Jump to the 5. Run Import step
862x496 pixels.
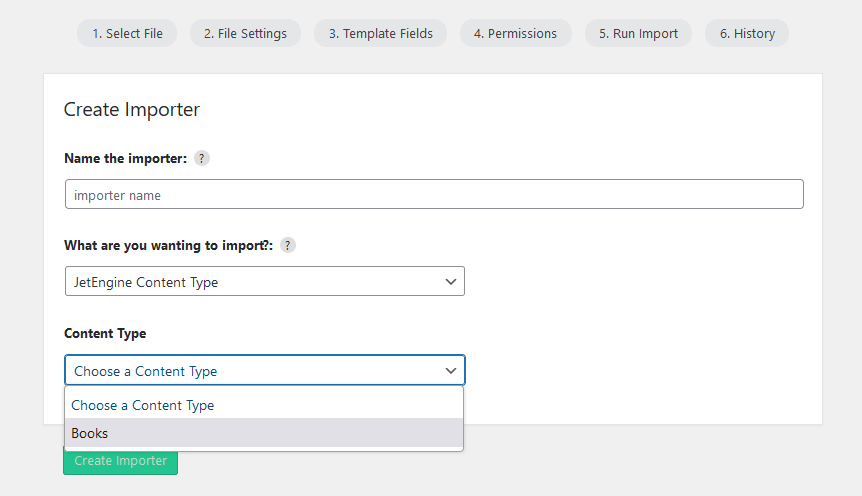638,34
